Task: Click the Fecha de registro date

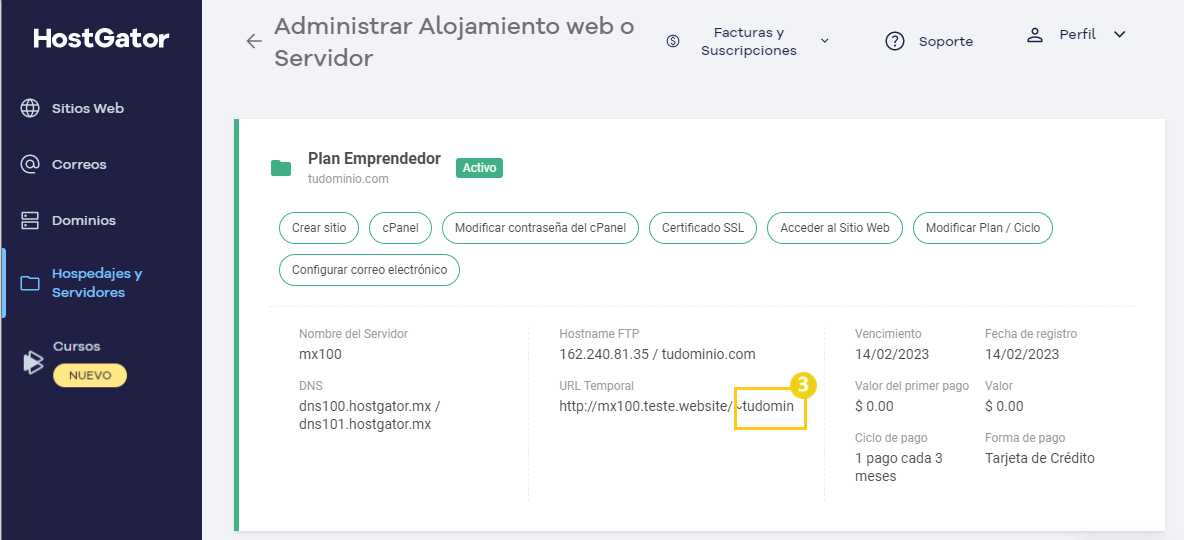Action: [1022, 354]
